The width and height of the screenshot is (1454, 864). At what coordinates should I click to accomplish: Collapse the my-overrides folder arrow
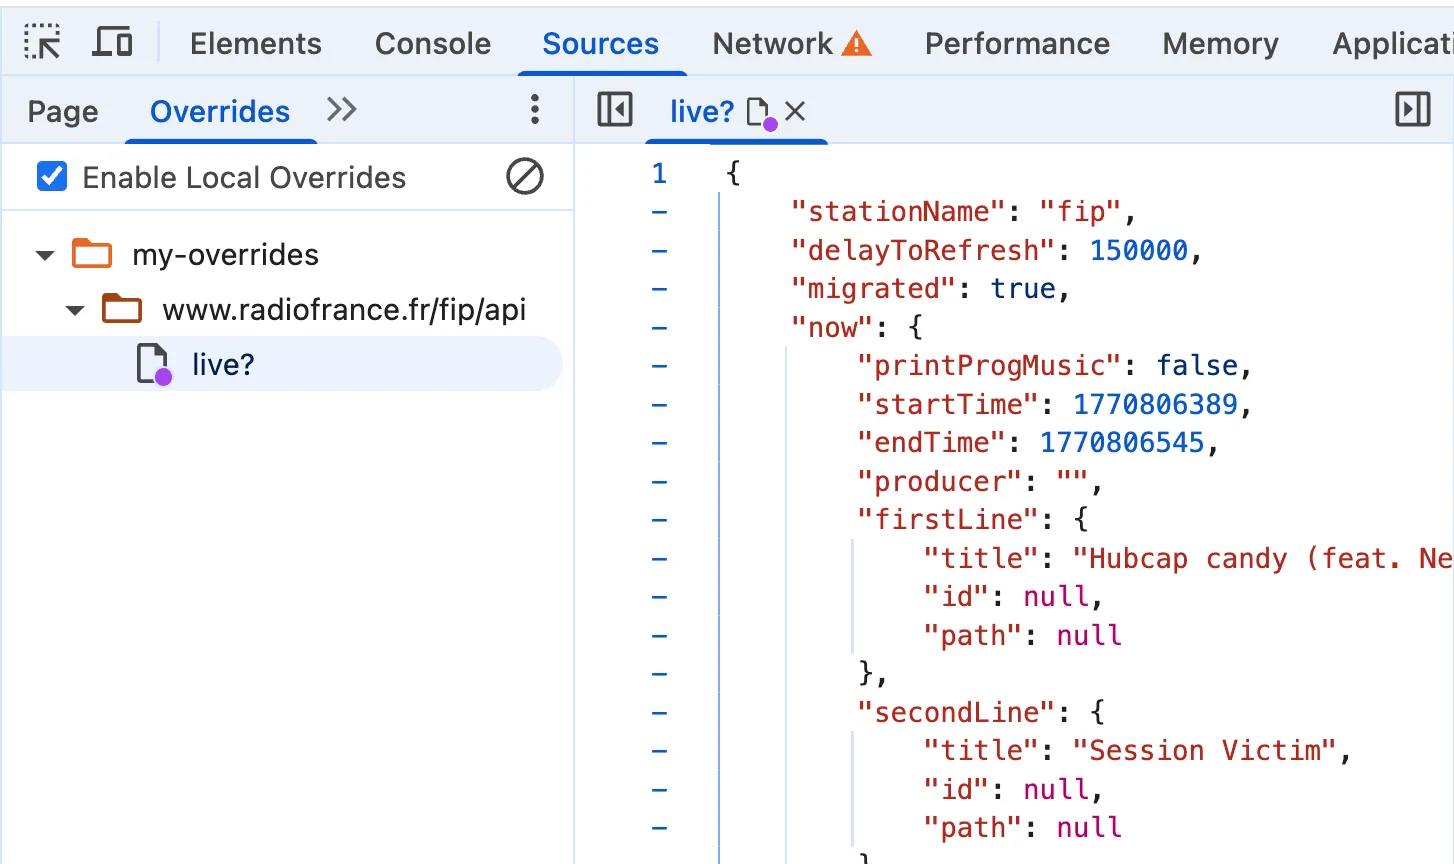coord(45,255)
